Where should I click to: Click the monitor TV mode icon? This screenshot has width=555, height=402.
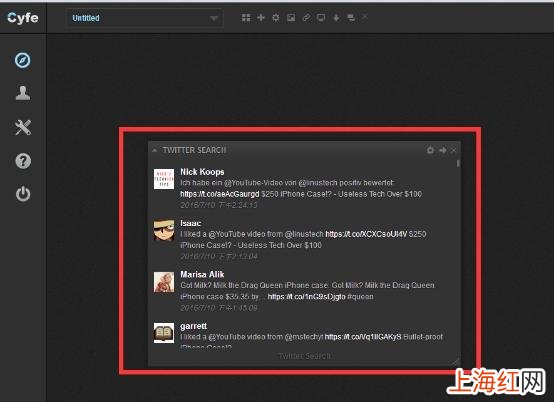point(321,17)
